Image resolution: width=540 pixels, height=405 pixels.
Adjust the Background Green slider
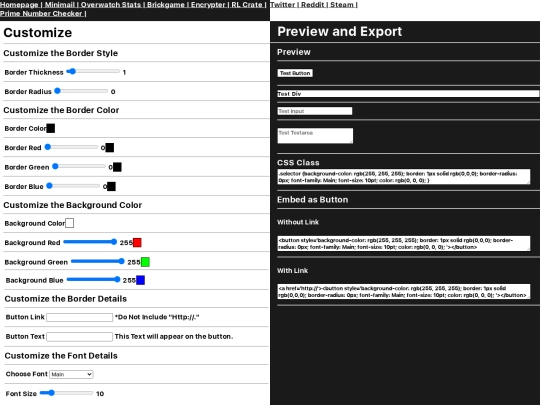[98, 261]
